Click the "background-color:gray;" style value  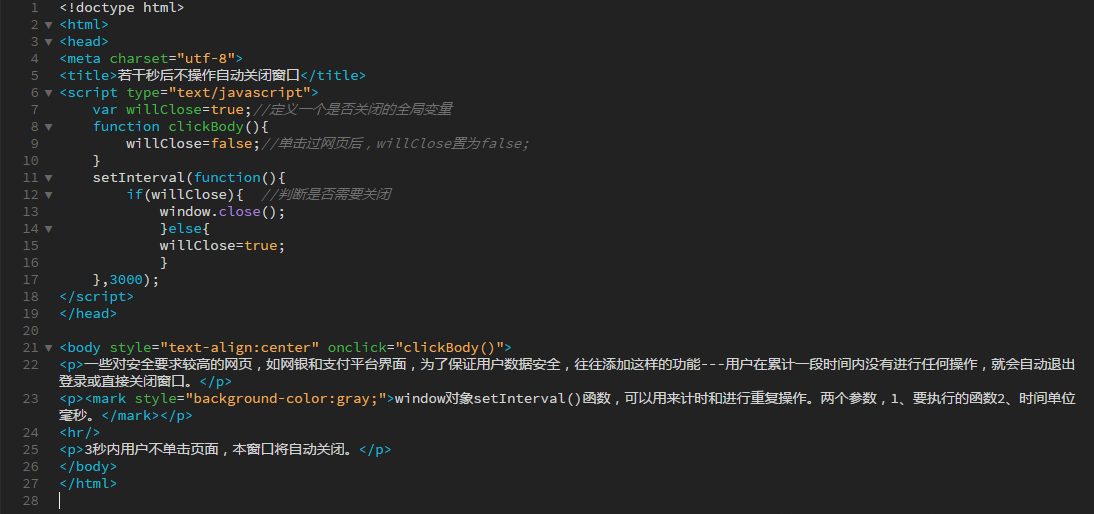(284, 398)
